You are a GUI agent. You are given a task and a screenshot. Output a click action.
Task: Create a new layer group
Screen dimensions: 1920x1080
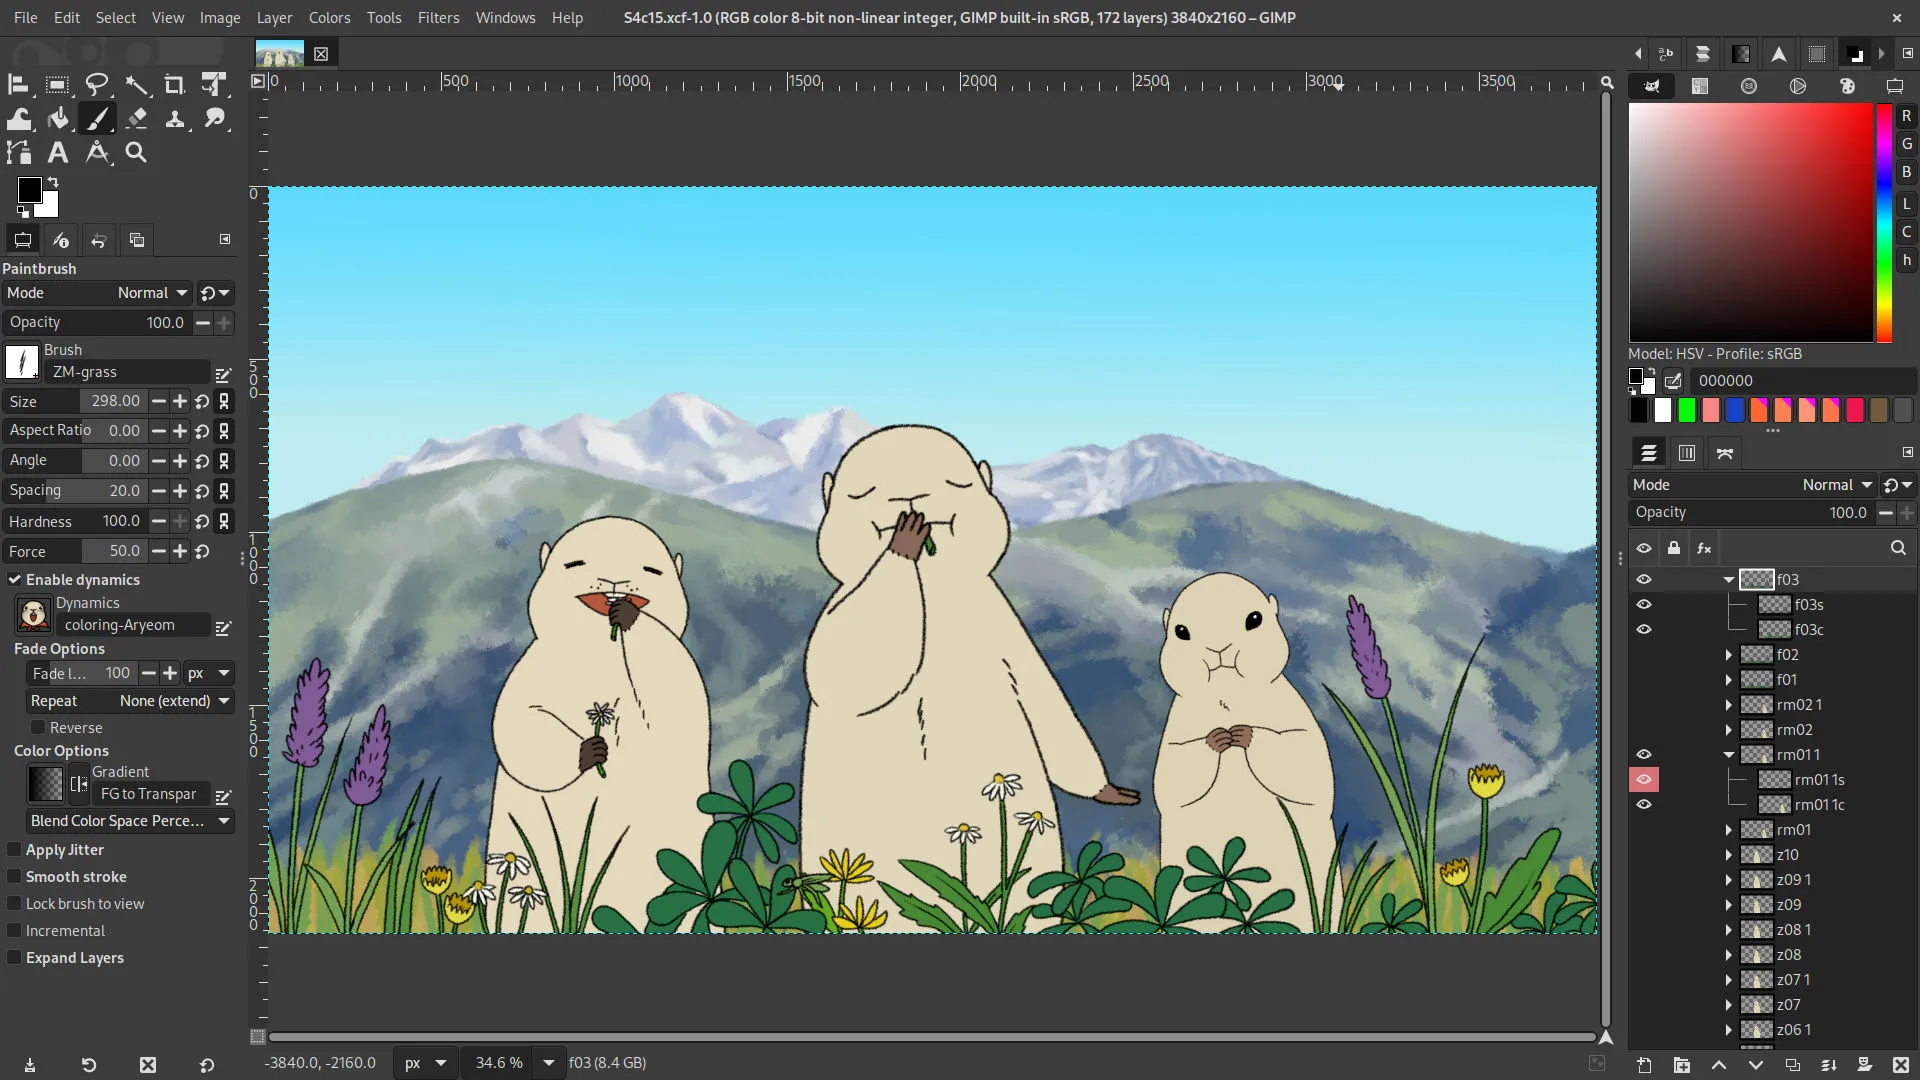click(1682, 1065)
